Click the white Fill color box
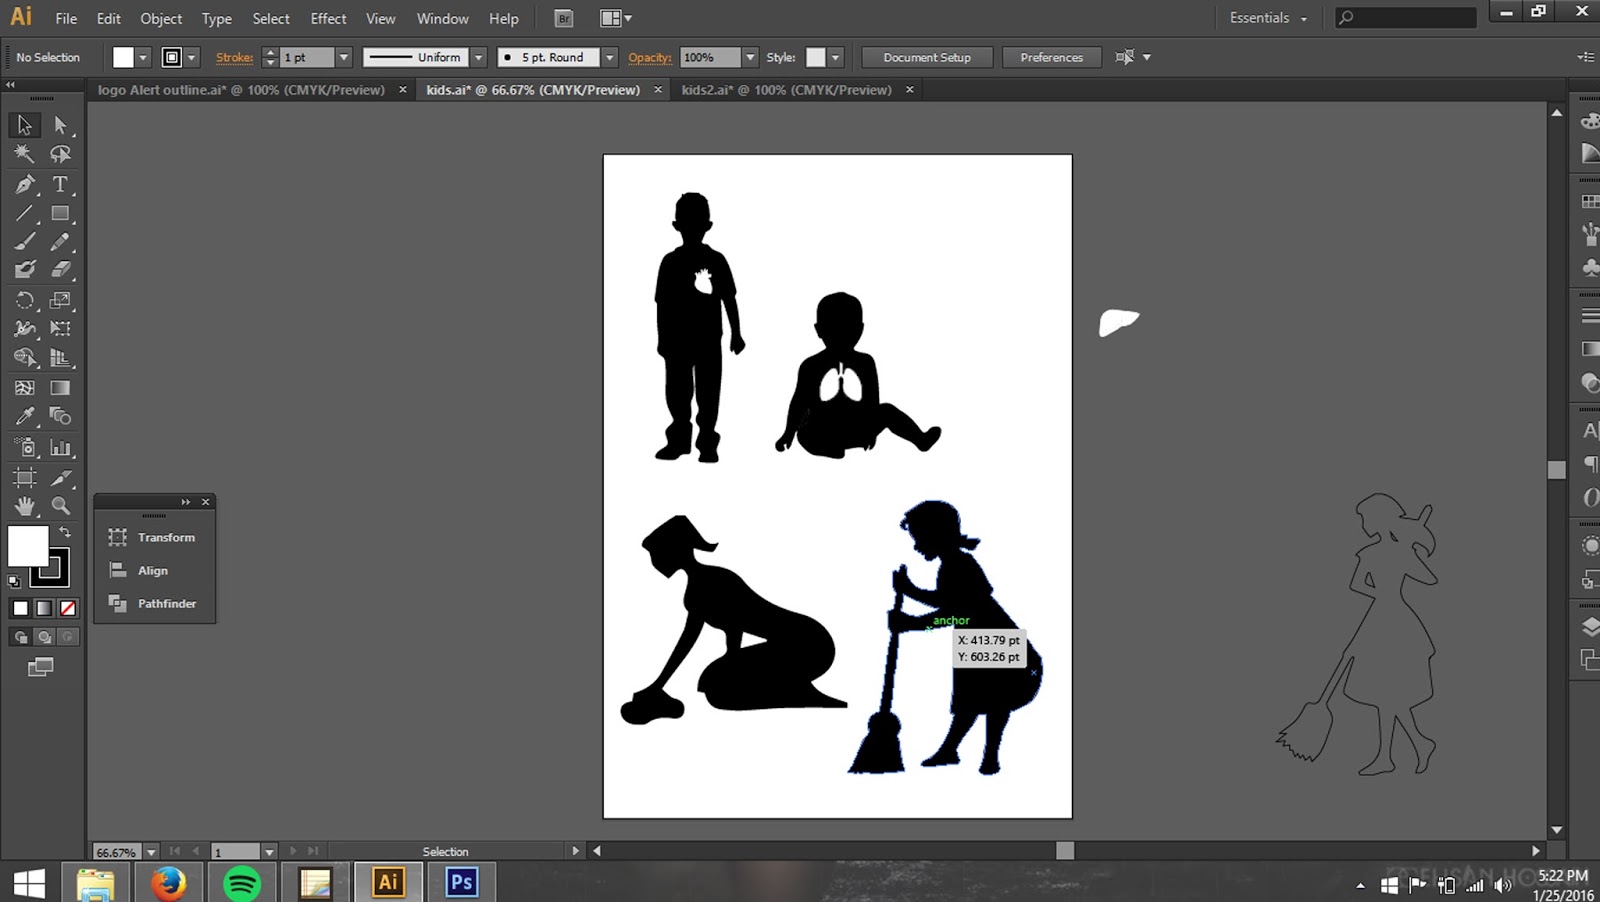This screenshot has height=902, width=1600. click(28, 546)
